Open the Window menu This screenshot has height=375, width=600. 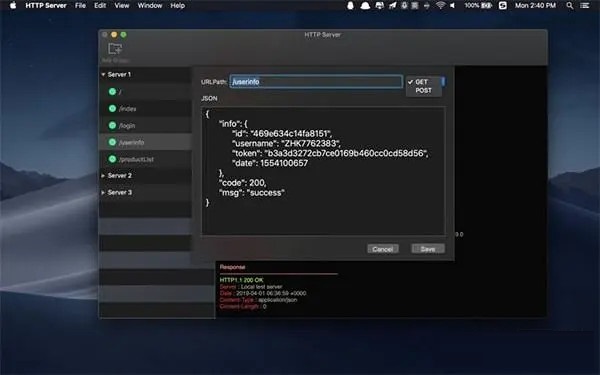(150, 6)
